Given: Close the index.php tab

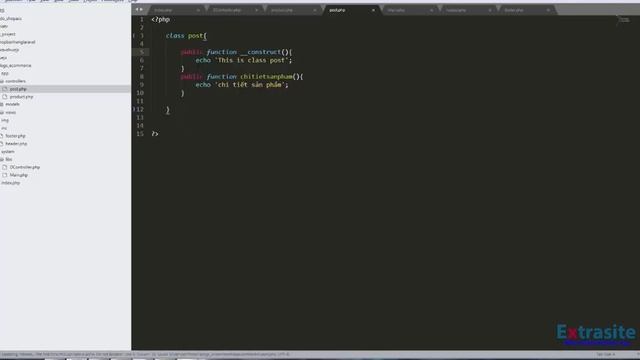Looking at the screenshot, I should [198, 10].
